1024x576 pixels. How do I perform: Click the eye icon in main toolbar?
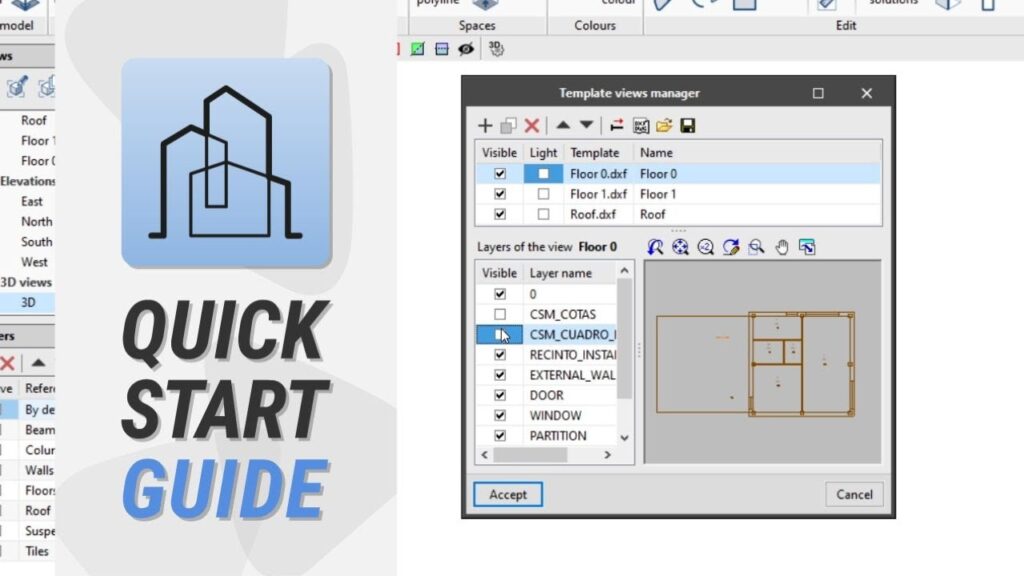(x=466, y=48)
